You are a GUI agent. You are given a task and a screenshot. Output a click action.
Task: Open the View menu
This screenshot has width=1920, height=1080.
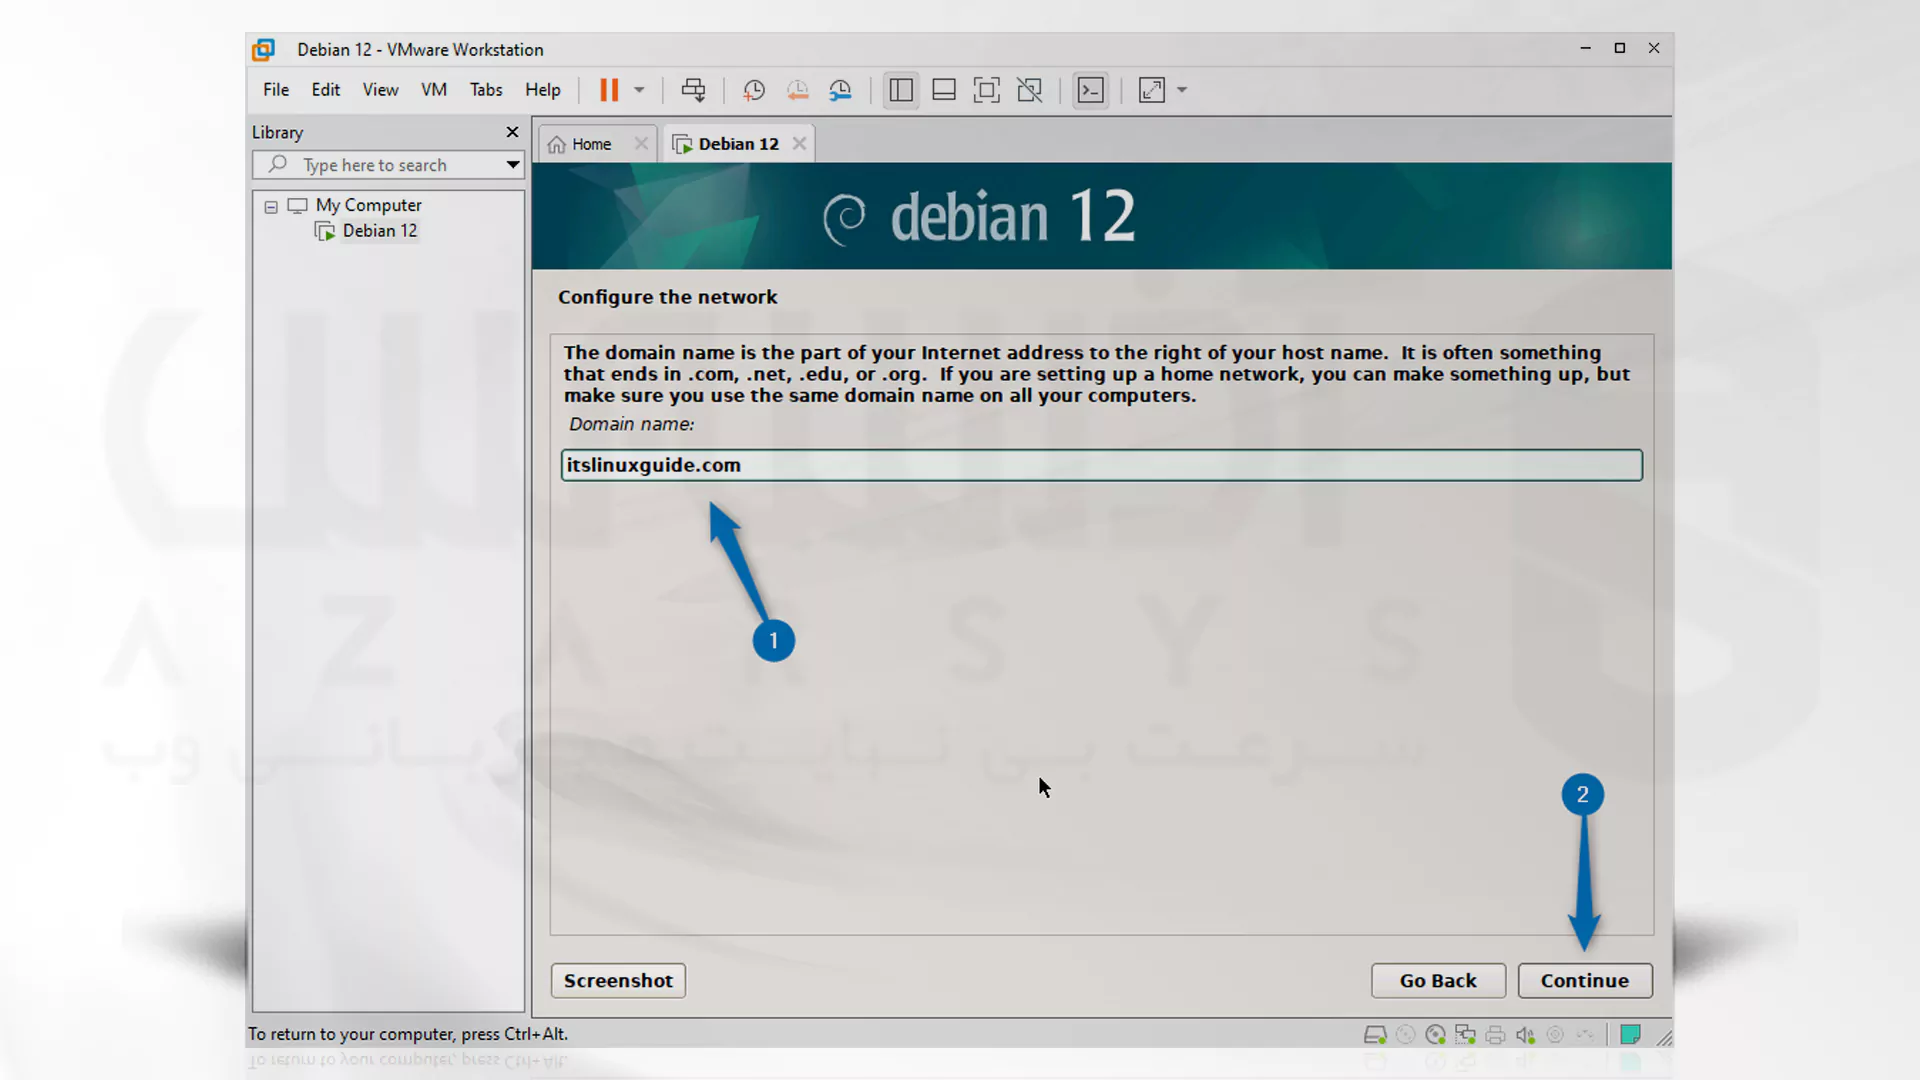click(380, 90)
